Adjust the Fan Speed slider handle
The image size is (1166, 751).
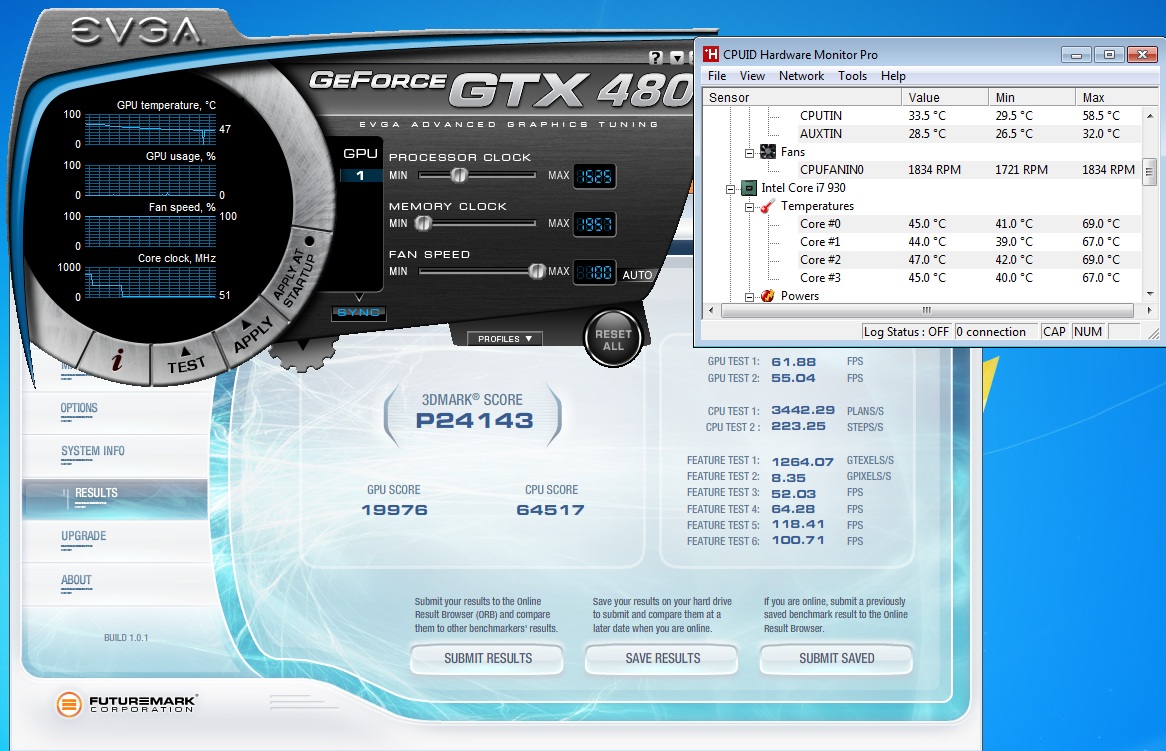[537, 271]
